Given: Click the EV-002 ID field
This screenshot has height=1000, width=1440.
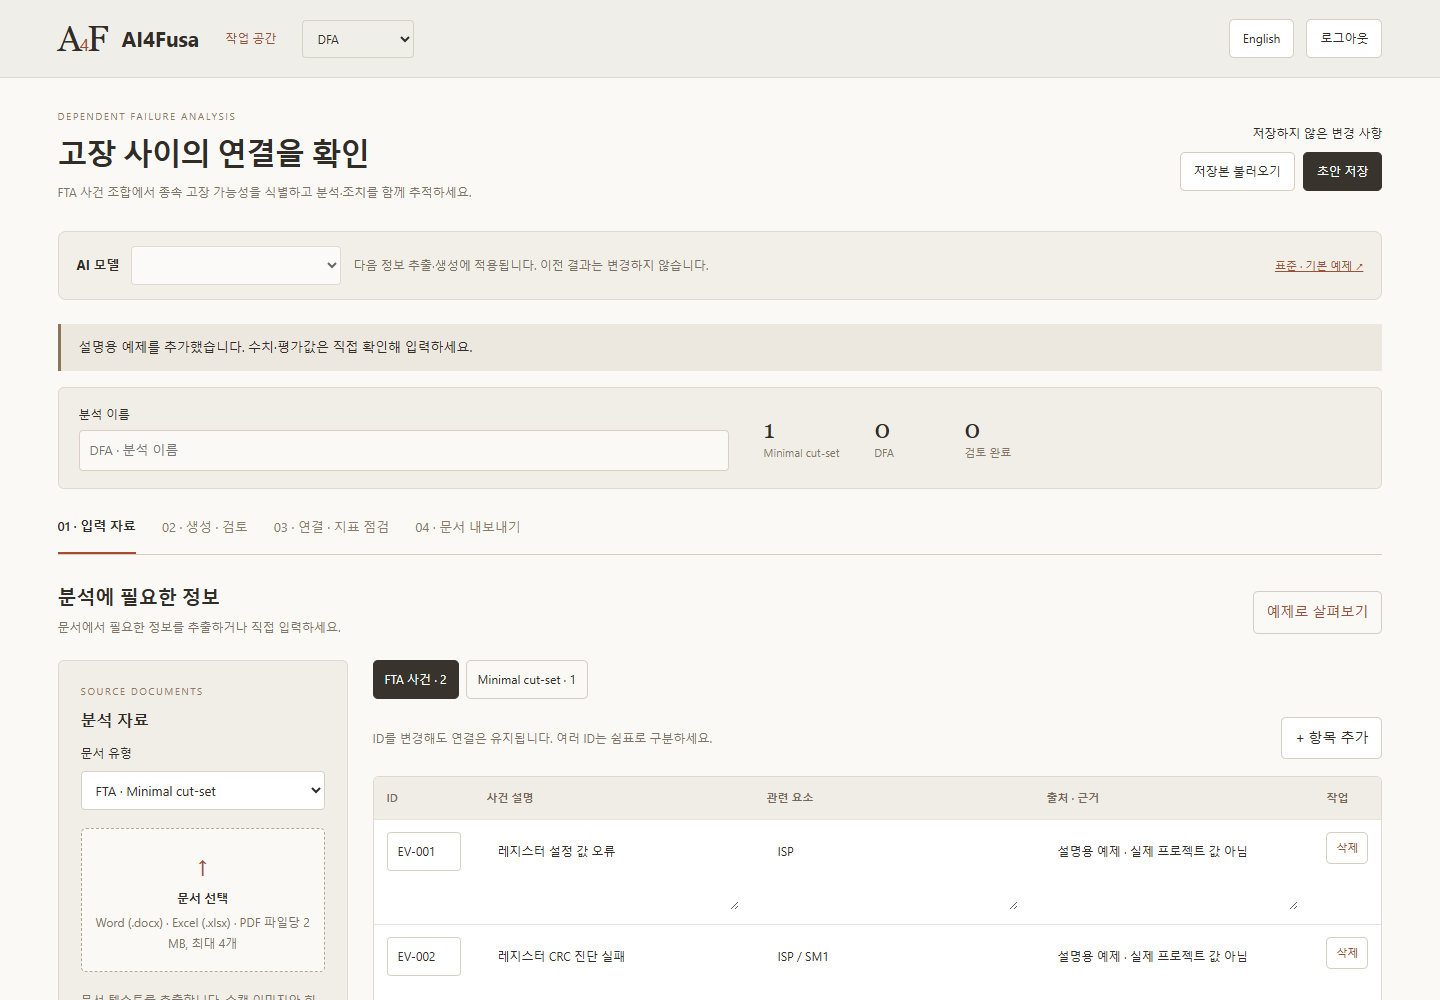Looking at the screenshot, I should tap(424, 957).
